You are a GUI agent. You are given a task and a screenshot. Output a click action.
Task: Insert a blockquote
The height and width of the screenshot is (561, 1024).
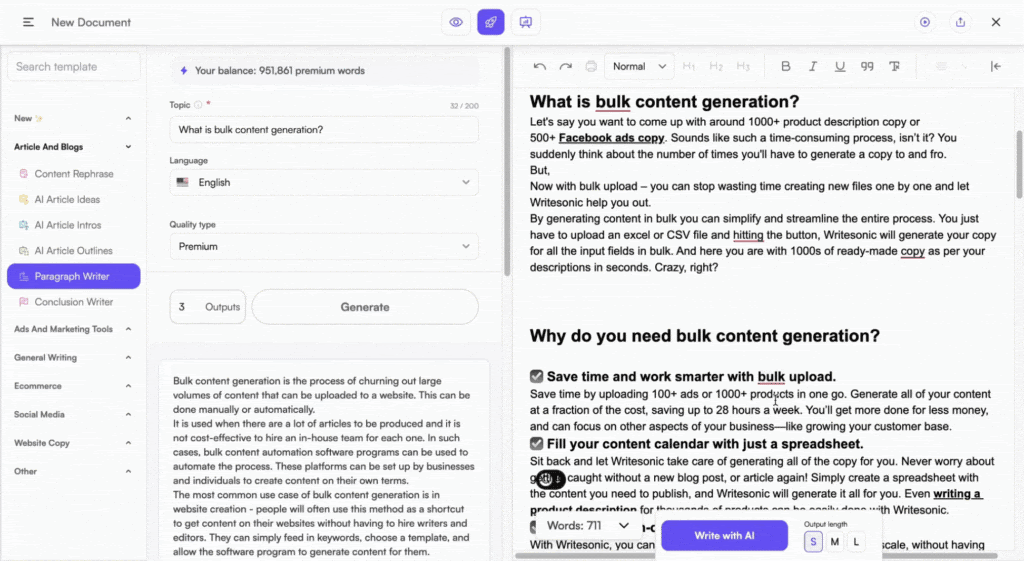pos(867,67)
